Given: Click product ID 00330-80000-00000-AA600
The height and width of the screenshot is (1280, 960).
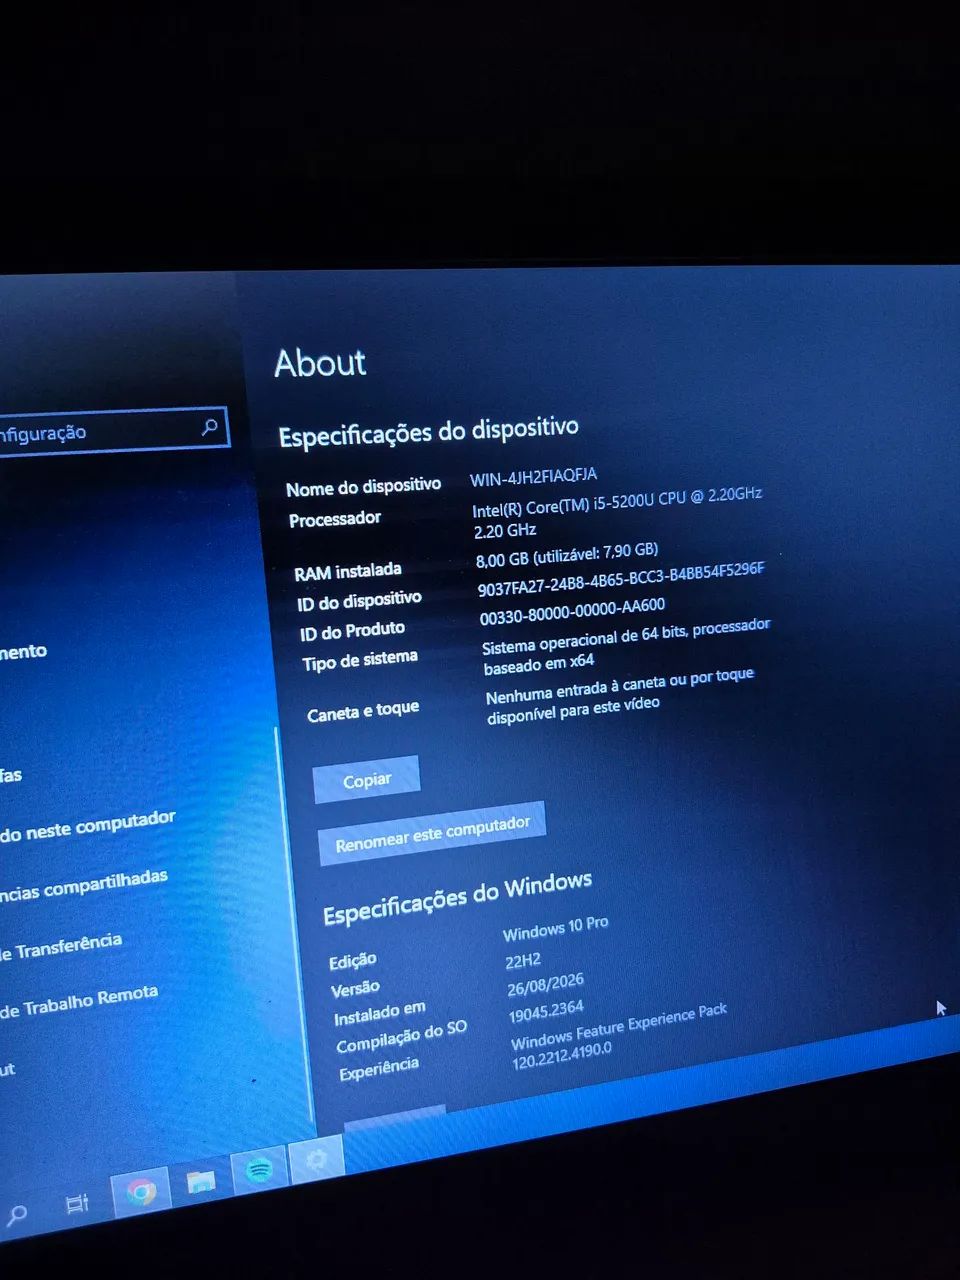Looking at the screenshot, I should click(x=572, y=611).
